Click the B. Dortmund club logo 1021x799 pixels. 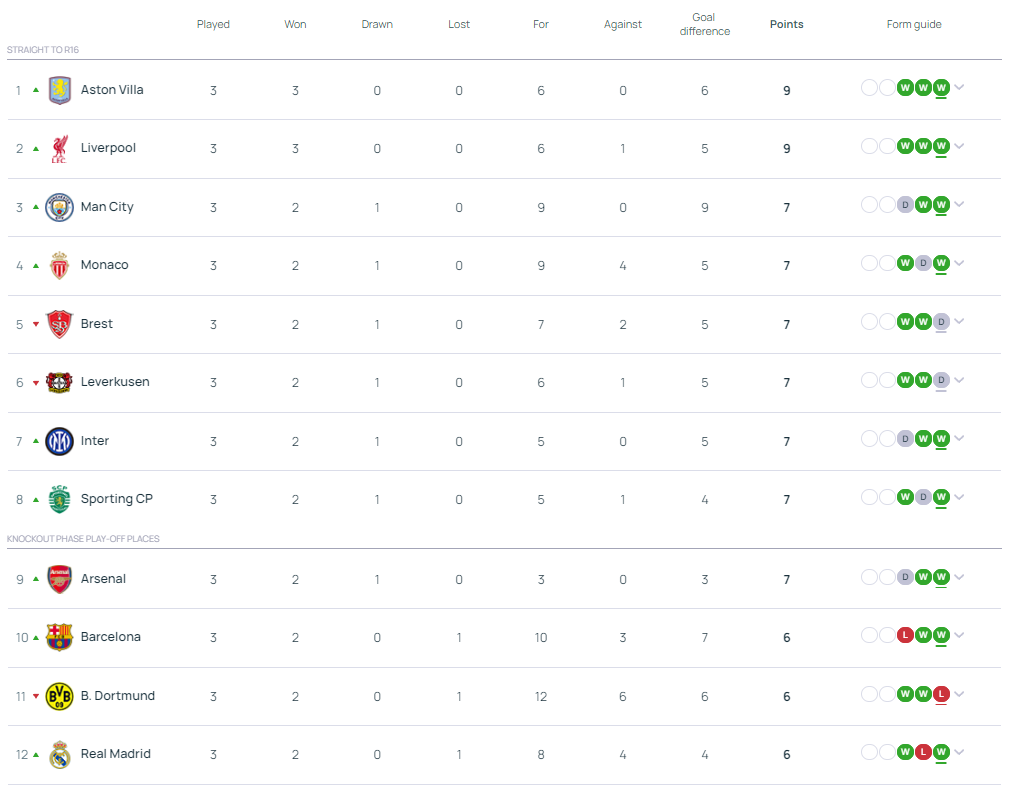click(x=60, y=696)
